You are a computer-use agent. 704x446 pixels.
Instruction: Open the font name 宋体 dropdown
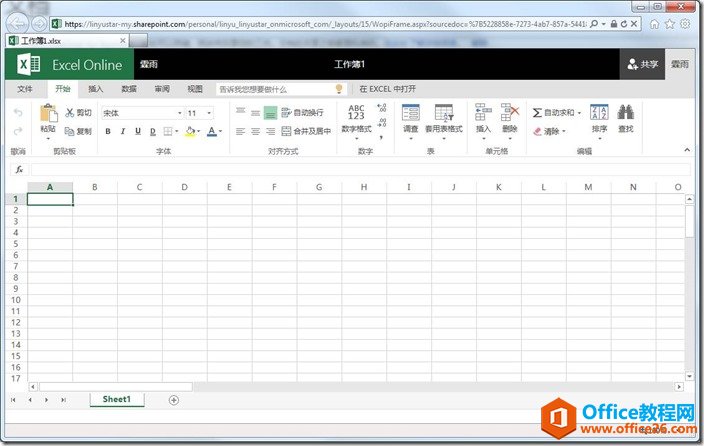(x=180, y=113)
